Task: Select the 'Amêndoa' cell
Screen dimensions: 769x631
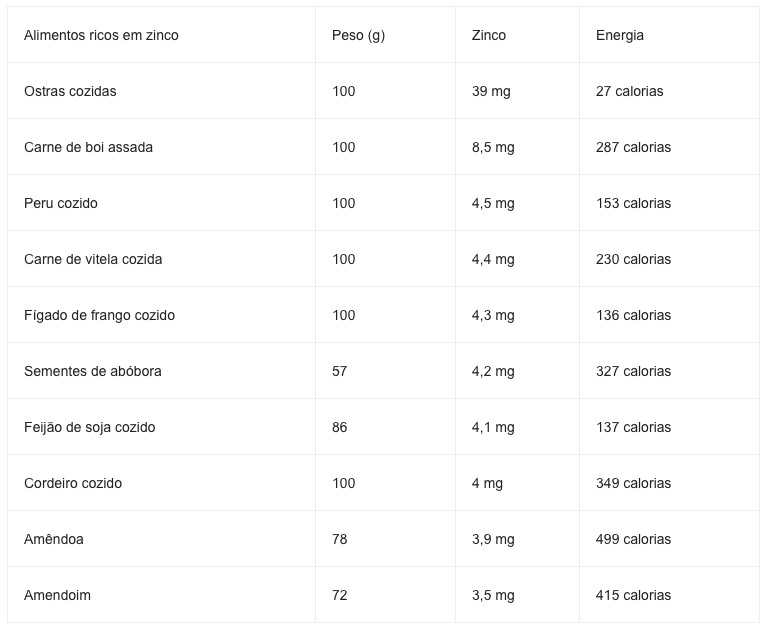Action: click(x=161, y=539)
